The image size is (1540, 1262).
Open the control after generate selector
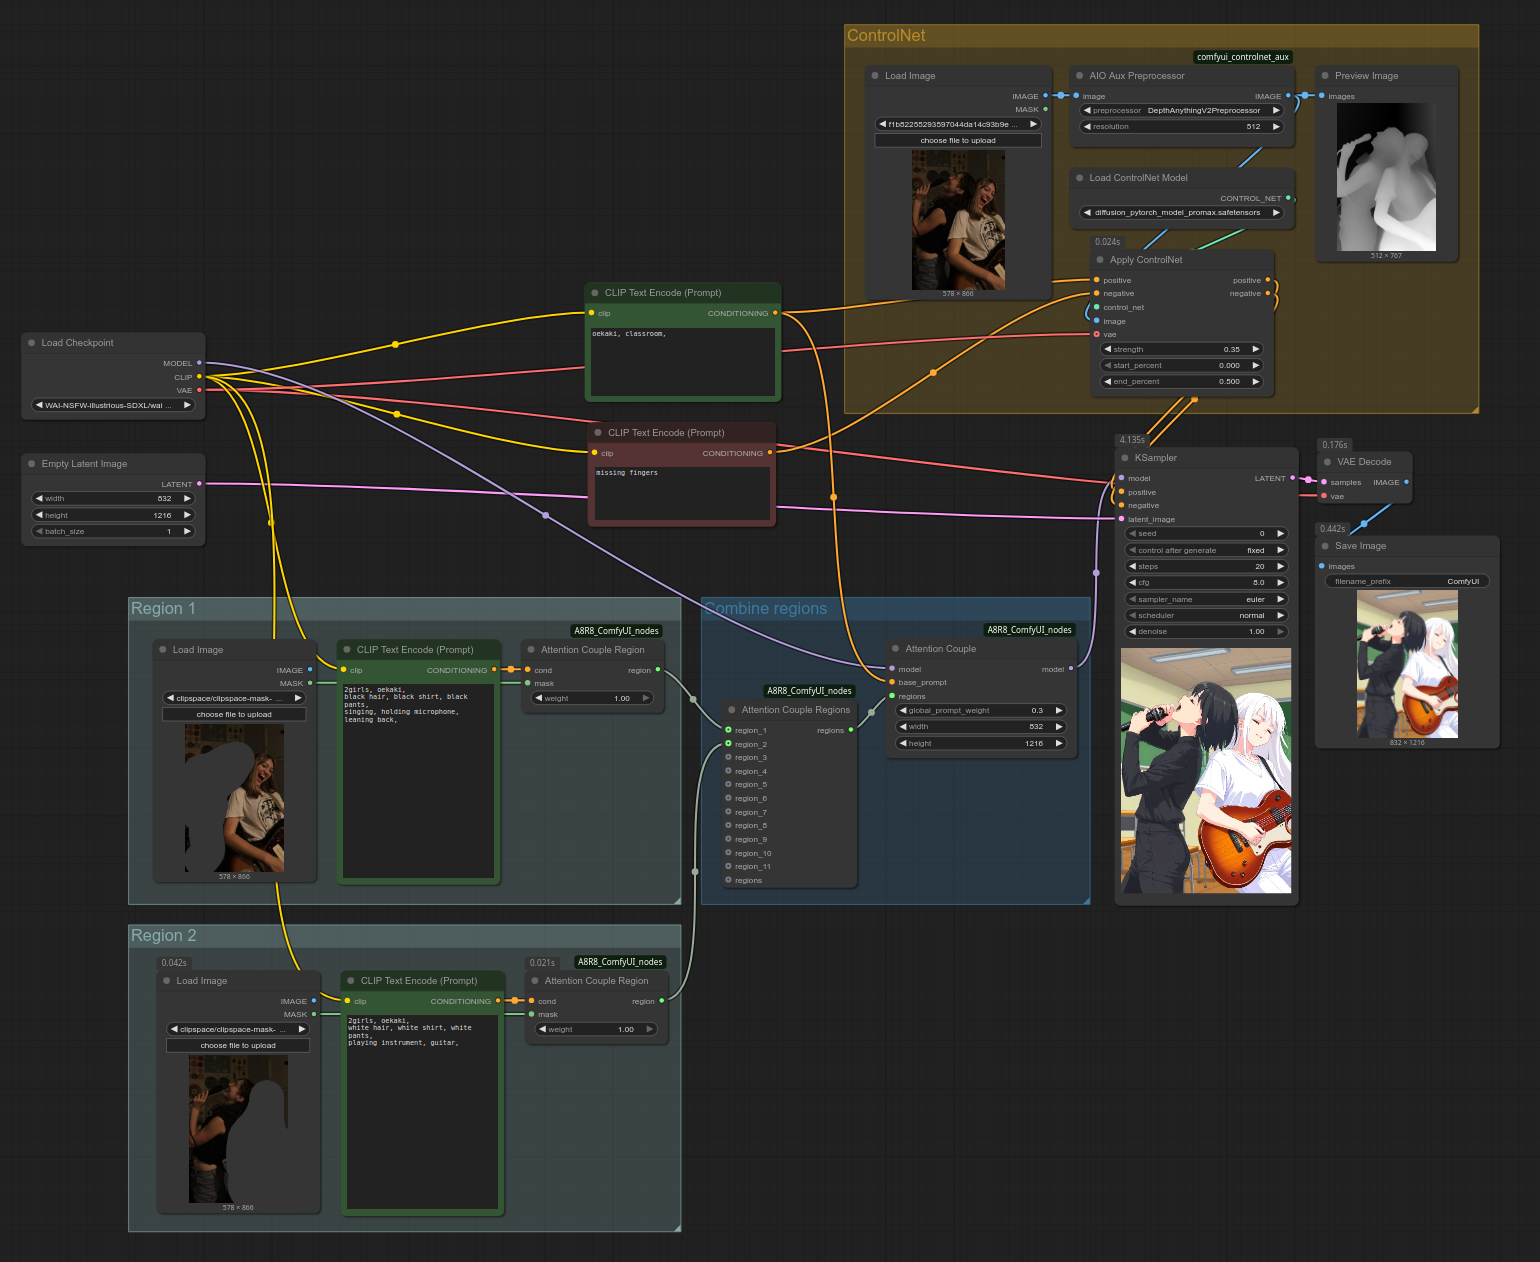[x=1206, y=550]
